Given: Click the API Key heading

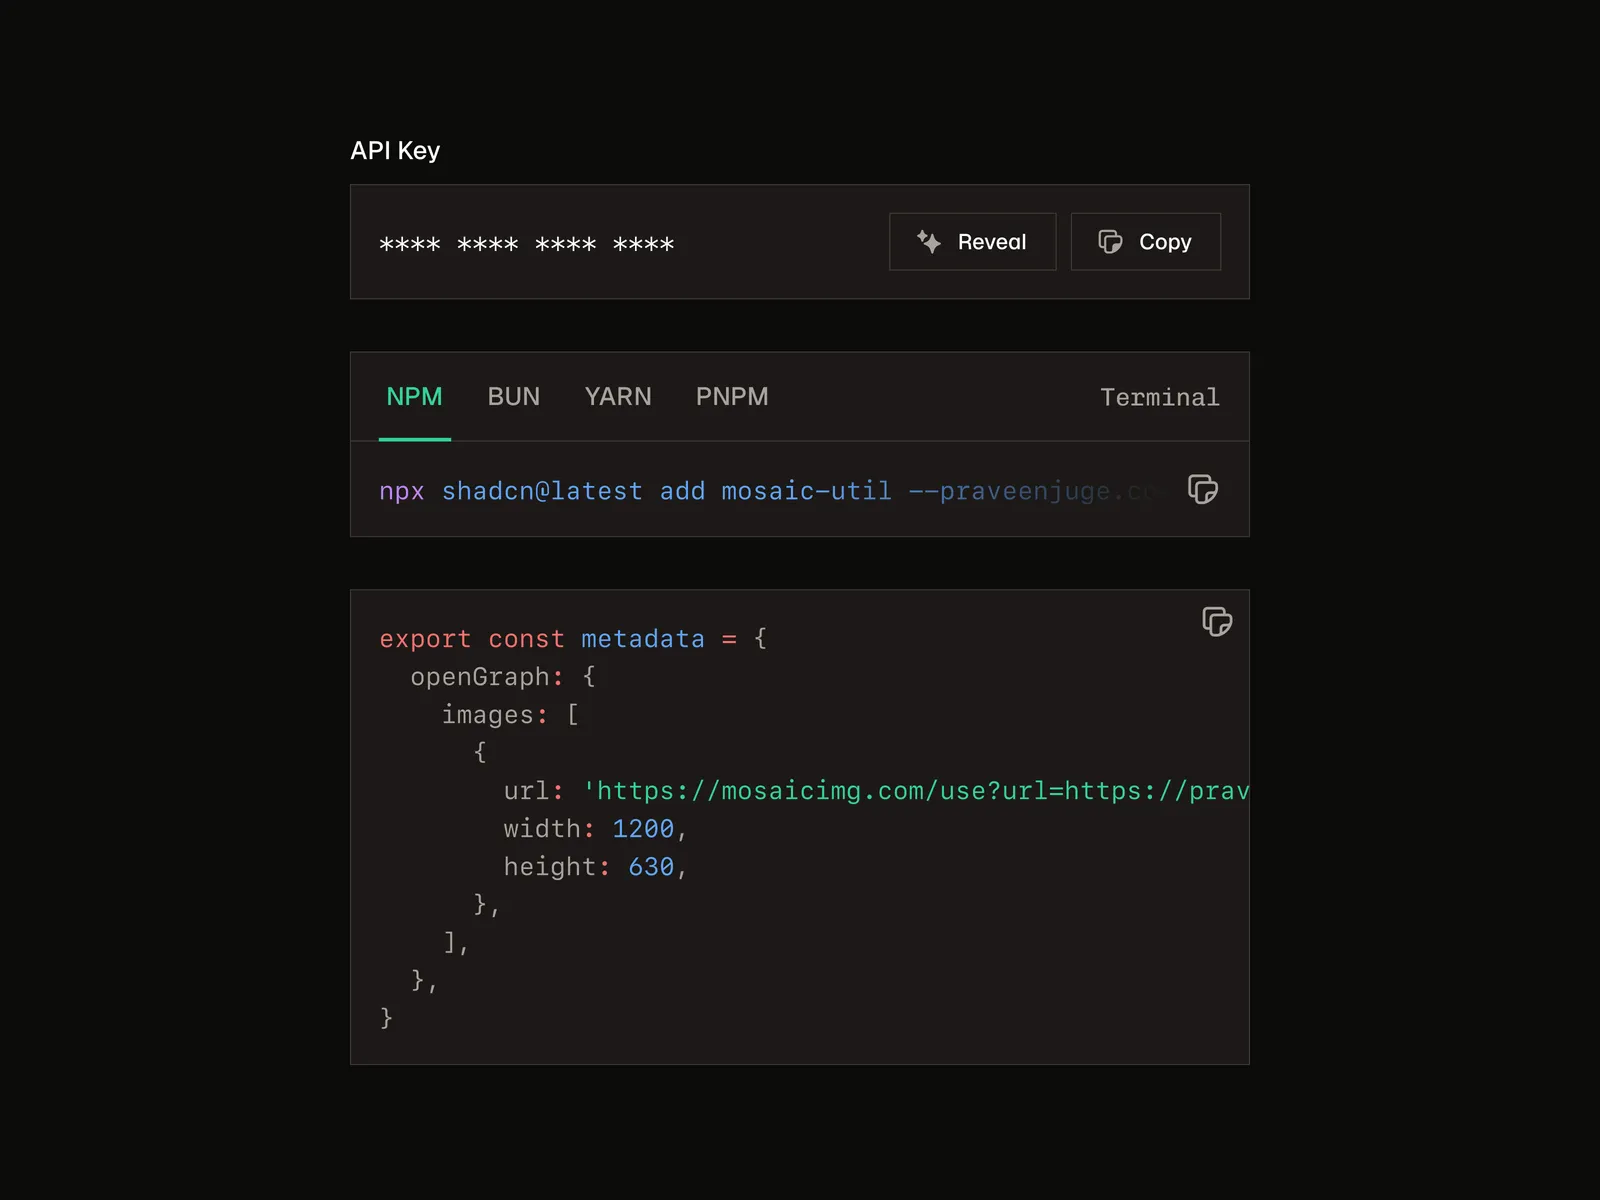Looking at the screenshot, I should (x=395, y=151).
